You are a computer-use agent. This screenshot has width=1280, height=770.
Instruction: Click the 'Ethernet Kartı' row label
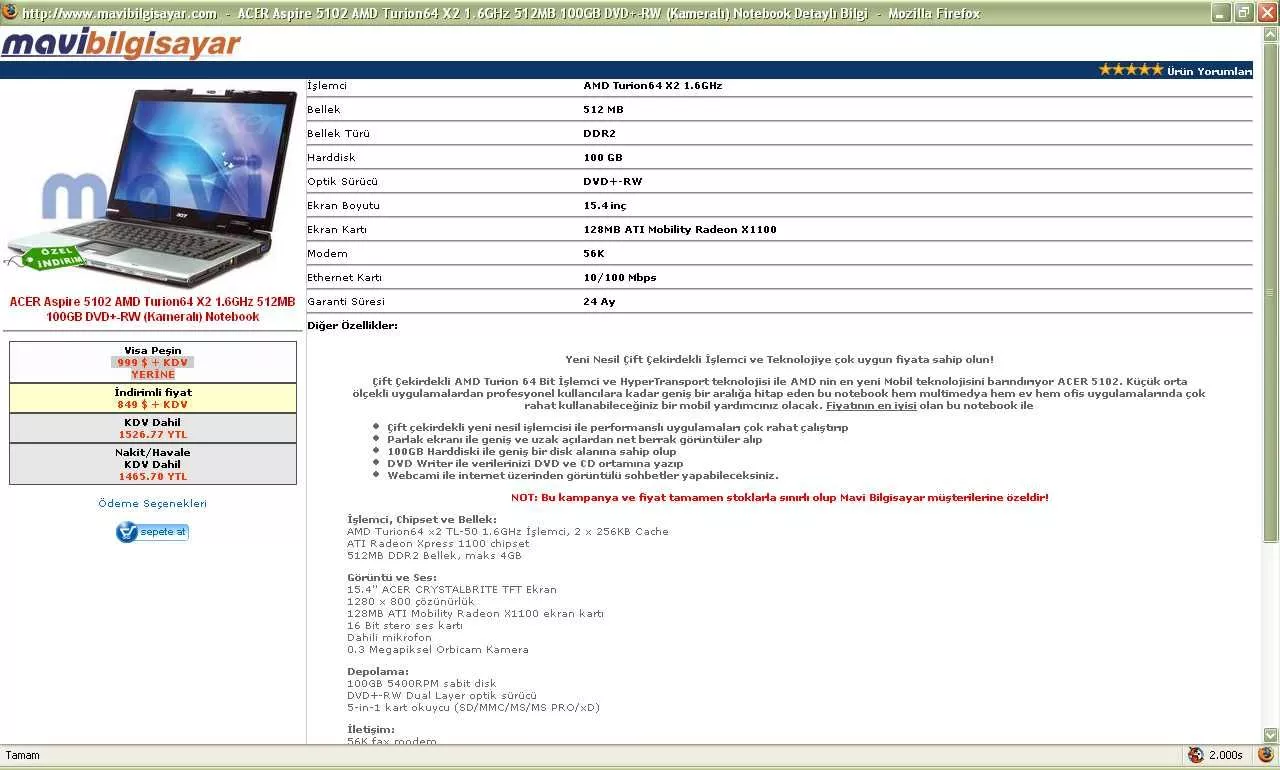(344, 277)
